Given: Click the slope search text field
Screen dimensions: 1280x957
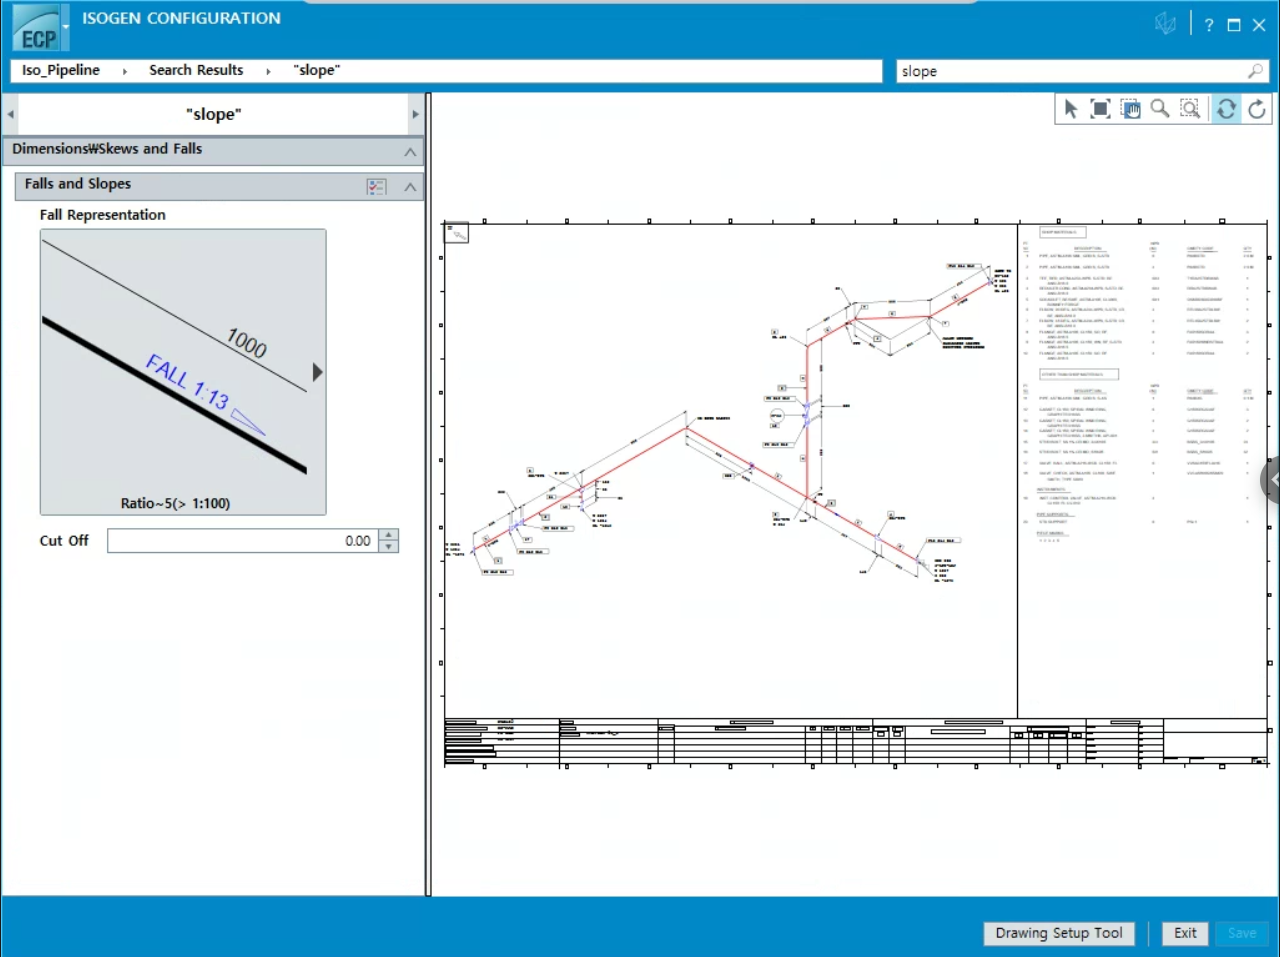Looking at the screenshot, I should tap(1070, 71).
